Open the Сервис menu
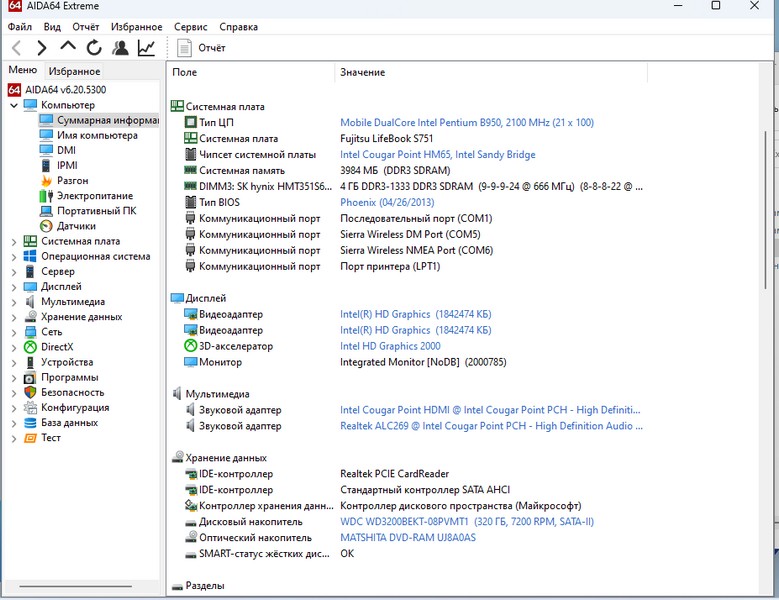779x600 pixels. coord(191,27)
